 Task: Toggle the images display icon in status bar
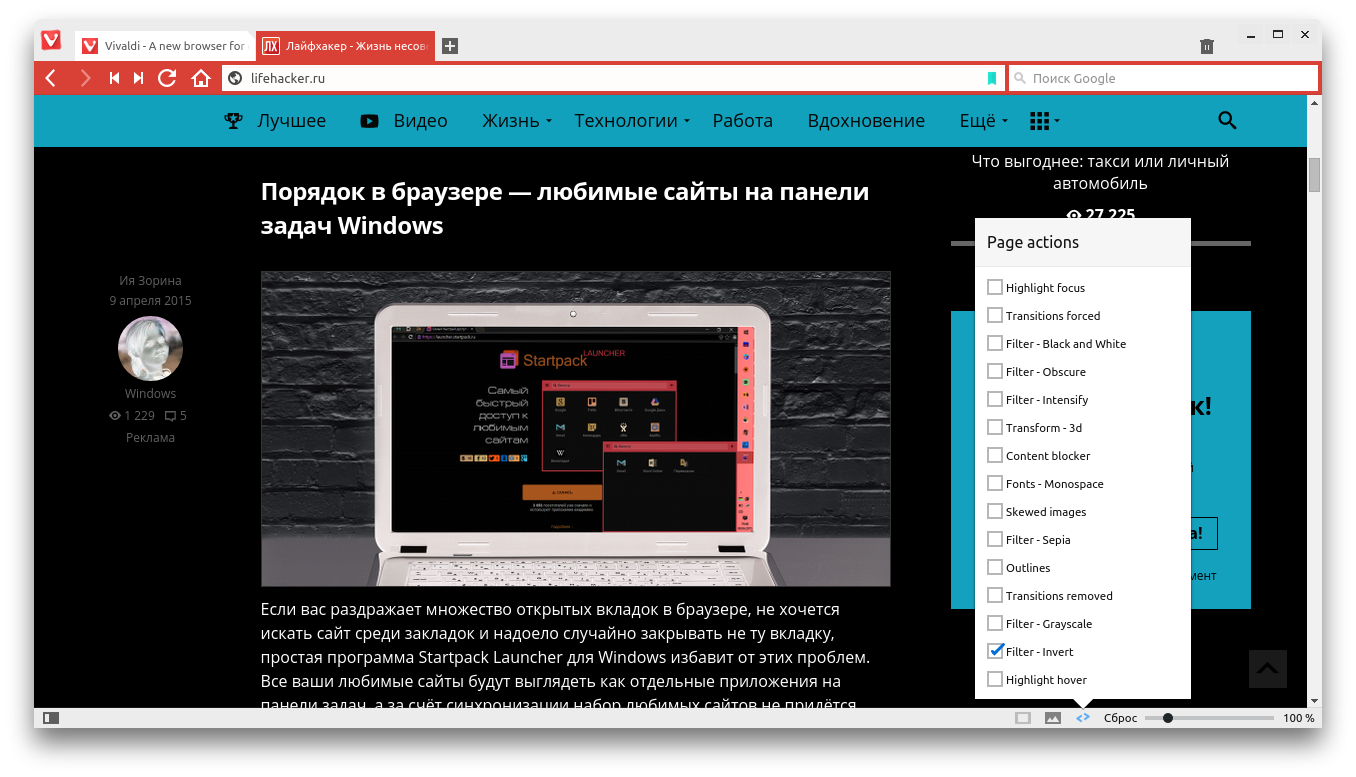tap(1052, 718)
